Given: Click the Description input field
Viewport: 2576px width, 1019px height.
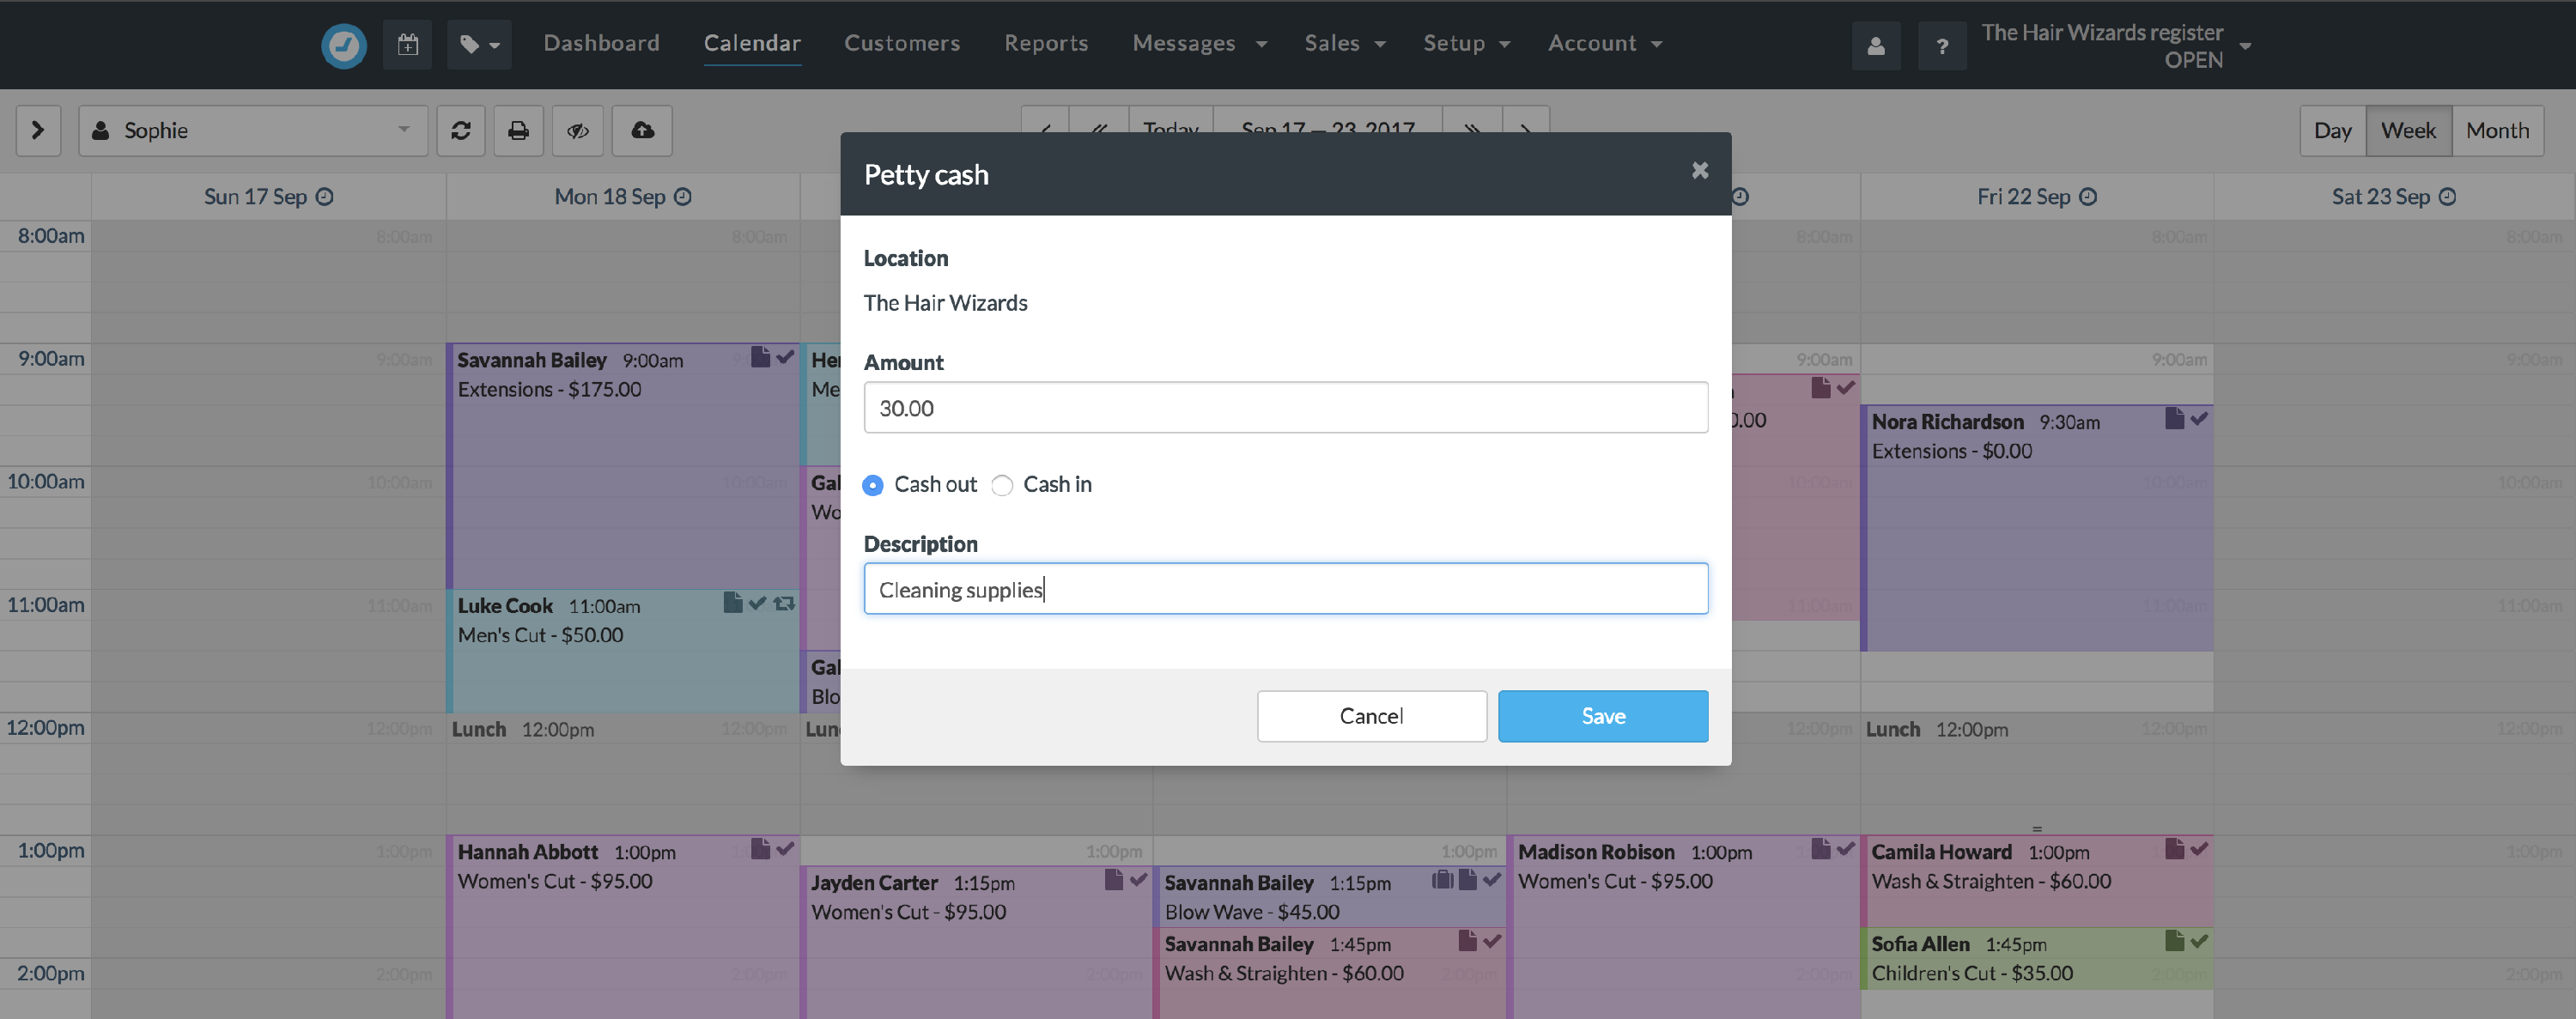Looking at the screenshot, I should pyautogui.click(x=1285, y=589).
